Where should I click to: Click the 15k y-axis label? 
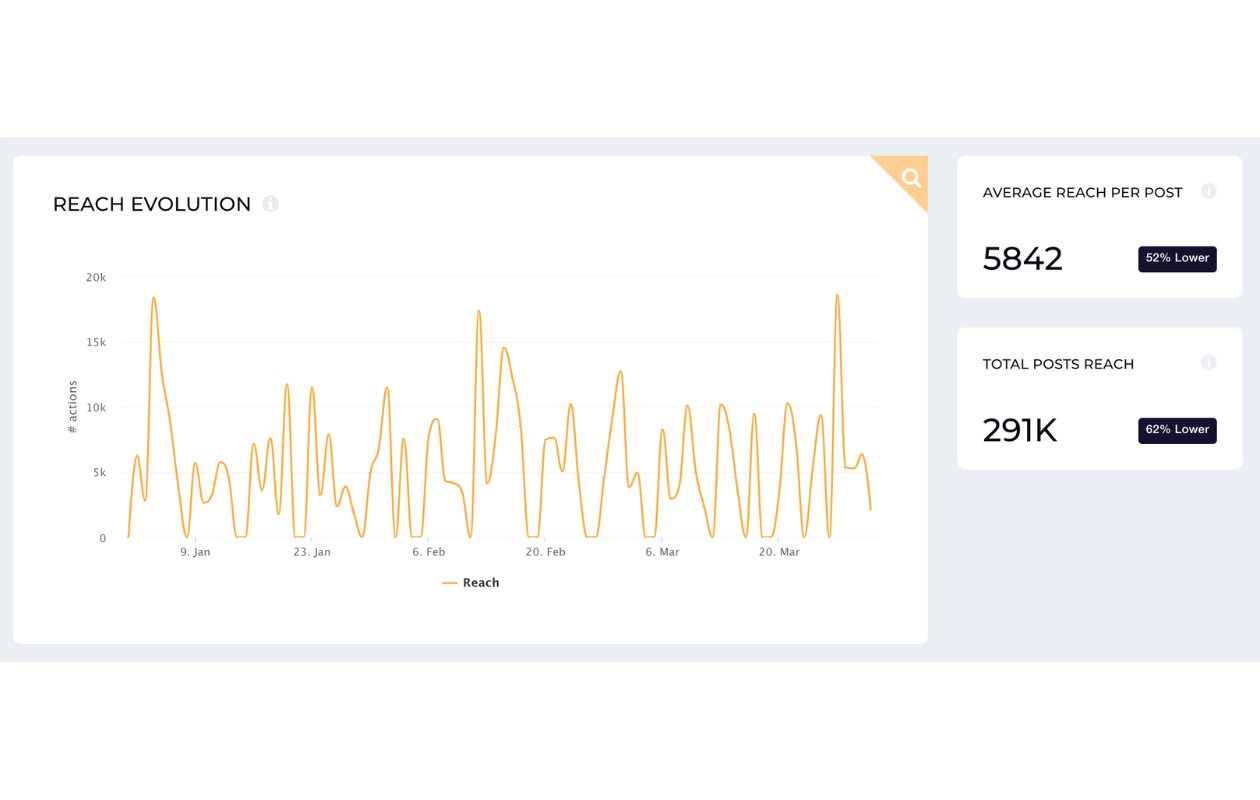click(x=96, y=342)
